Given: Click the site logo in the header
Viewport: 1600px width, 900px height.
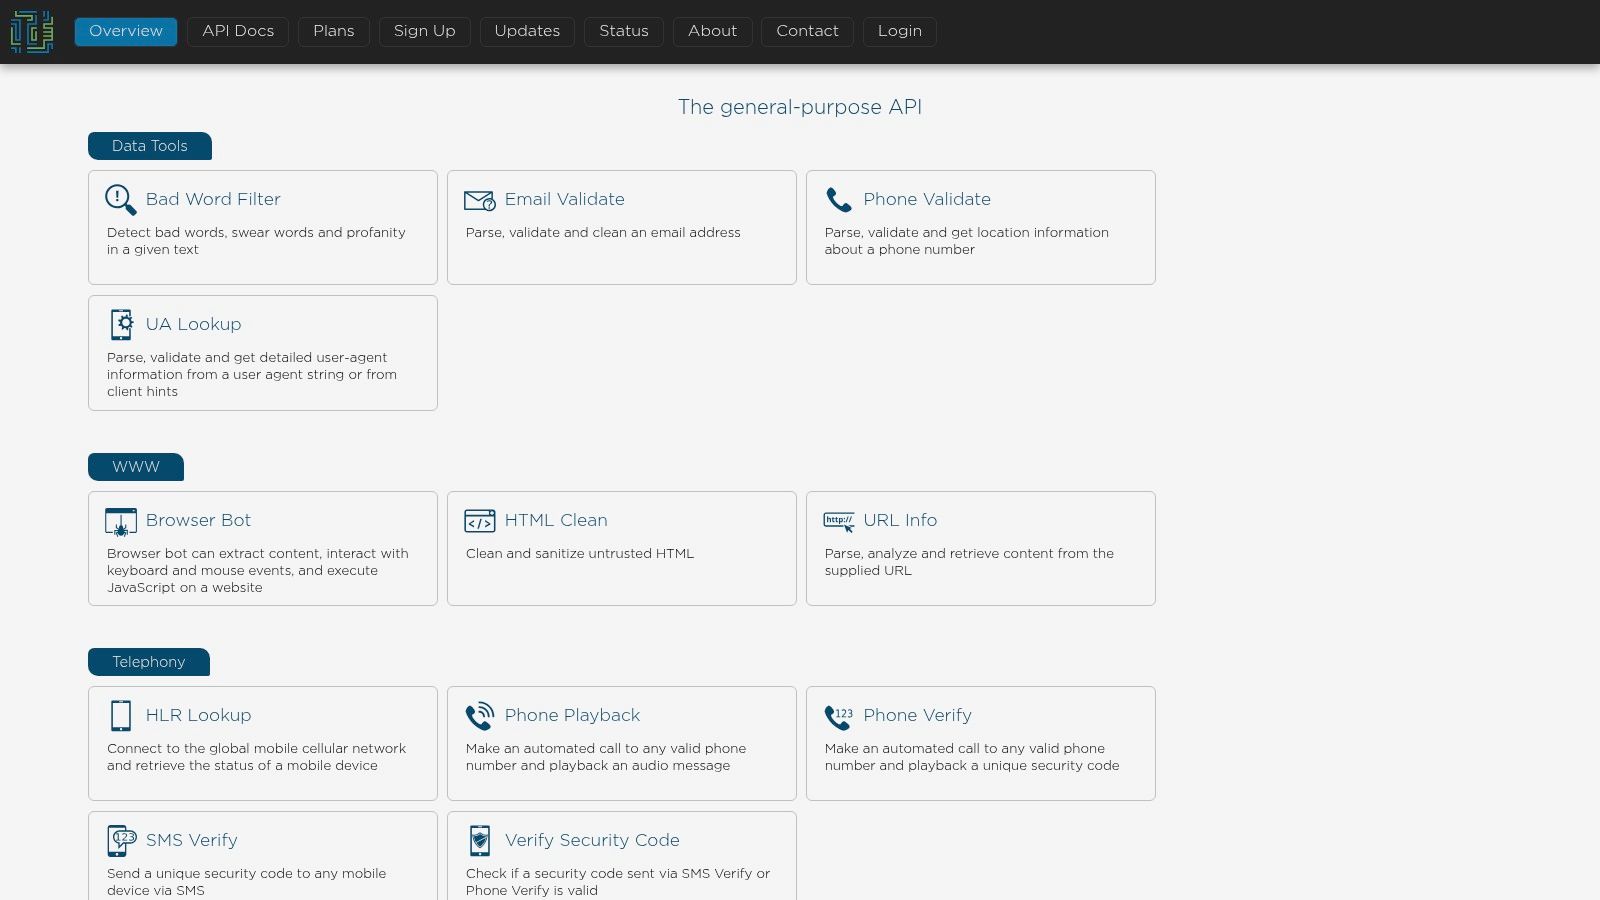Looking at the screenshot, I should 32,31.
